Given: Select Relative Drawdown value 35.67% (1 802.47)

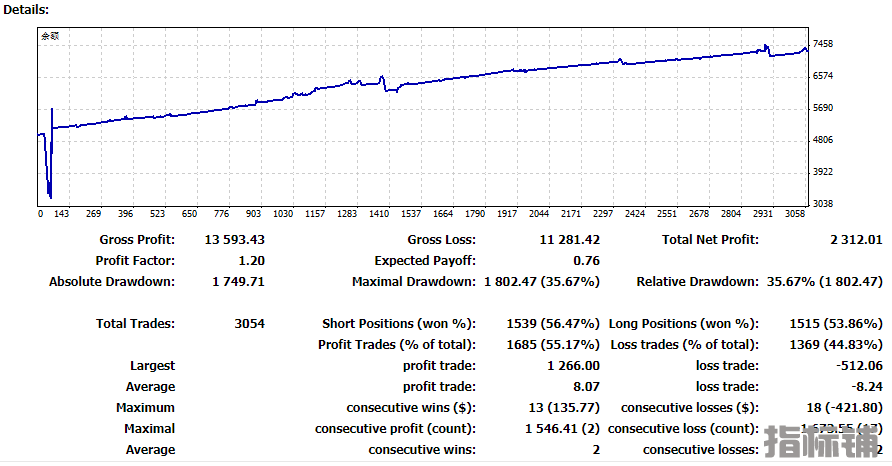Looking at the screenshot, I should (x=825, y=282).
